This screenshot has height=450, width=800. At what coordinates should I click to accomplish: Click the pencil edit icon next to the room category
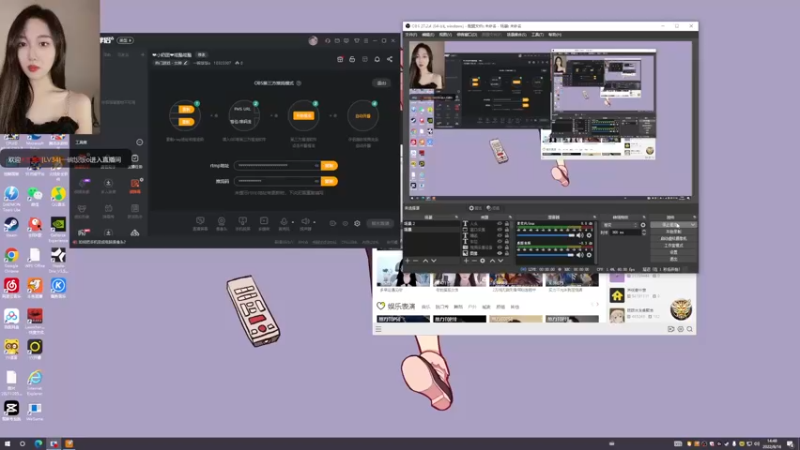pos(186,63)
